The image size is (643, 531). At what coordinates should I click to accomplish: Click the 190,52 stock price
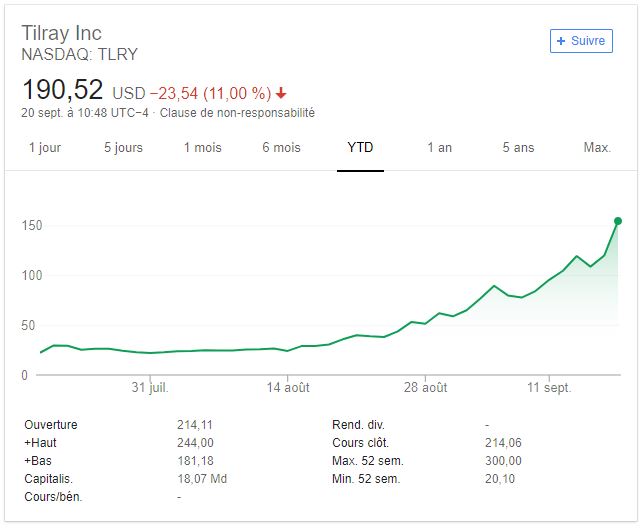pyautogui.click(x=62, y=90)
